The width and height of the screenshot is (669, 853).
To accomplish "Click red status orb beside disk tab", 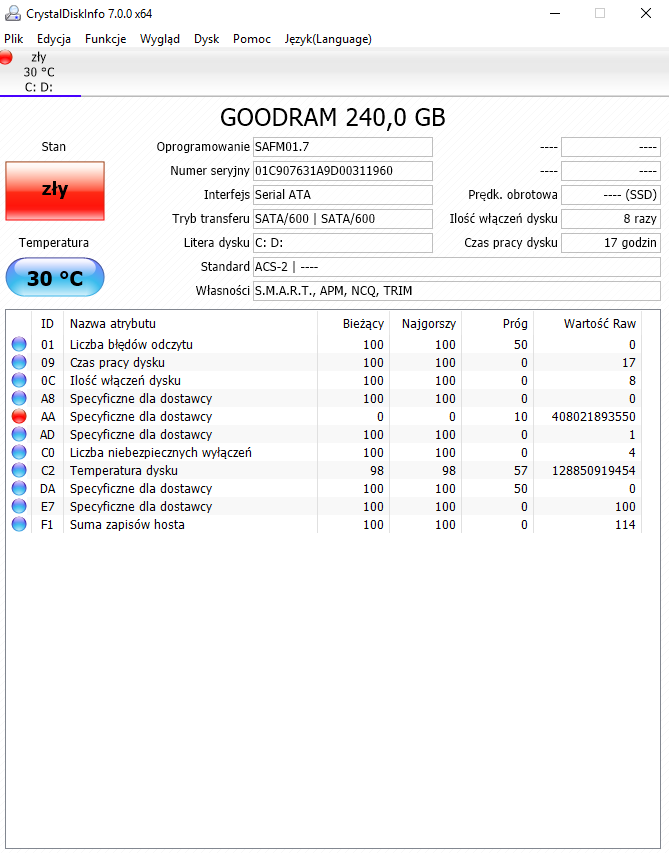I will coord(6,57).
